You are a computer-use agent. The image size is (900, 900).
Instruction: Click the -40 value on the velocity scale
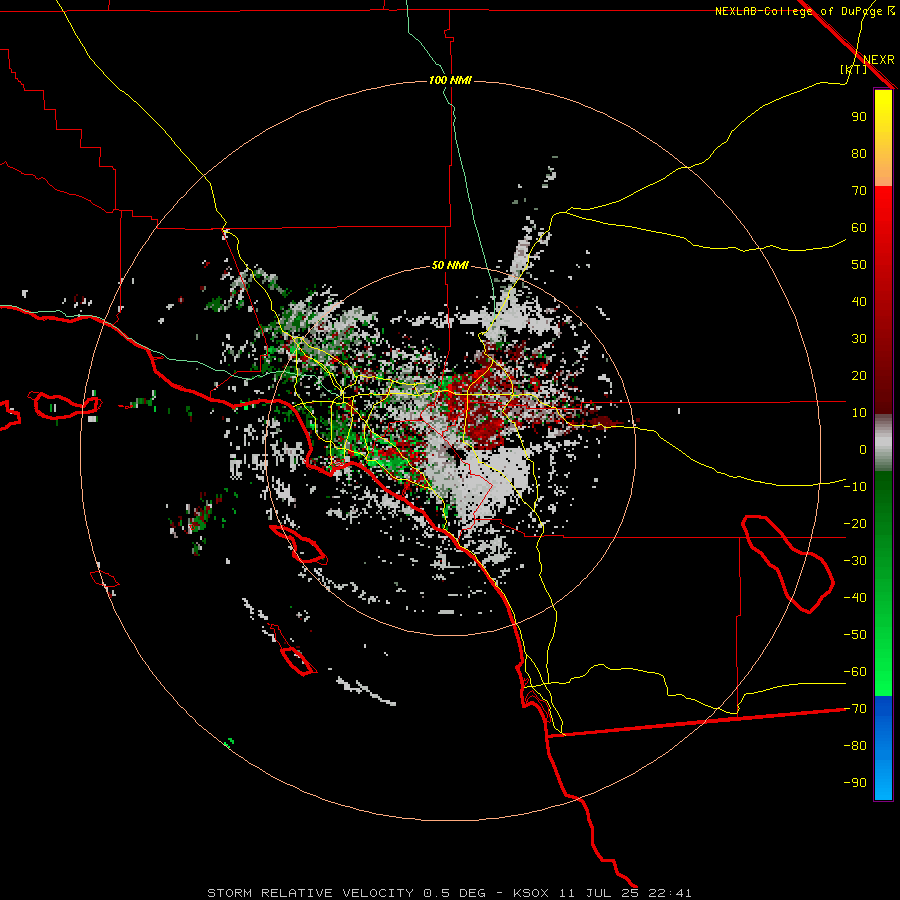pyautogui.click(x=855, y=598)
